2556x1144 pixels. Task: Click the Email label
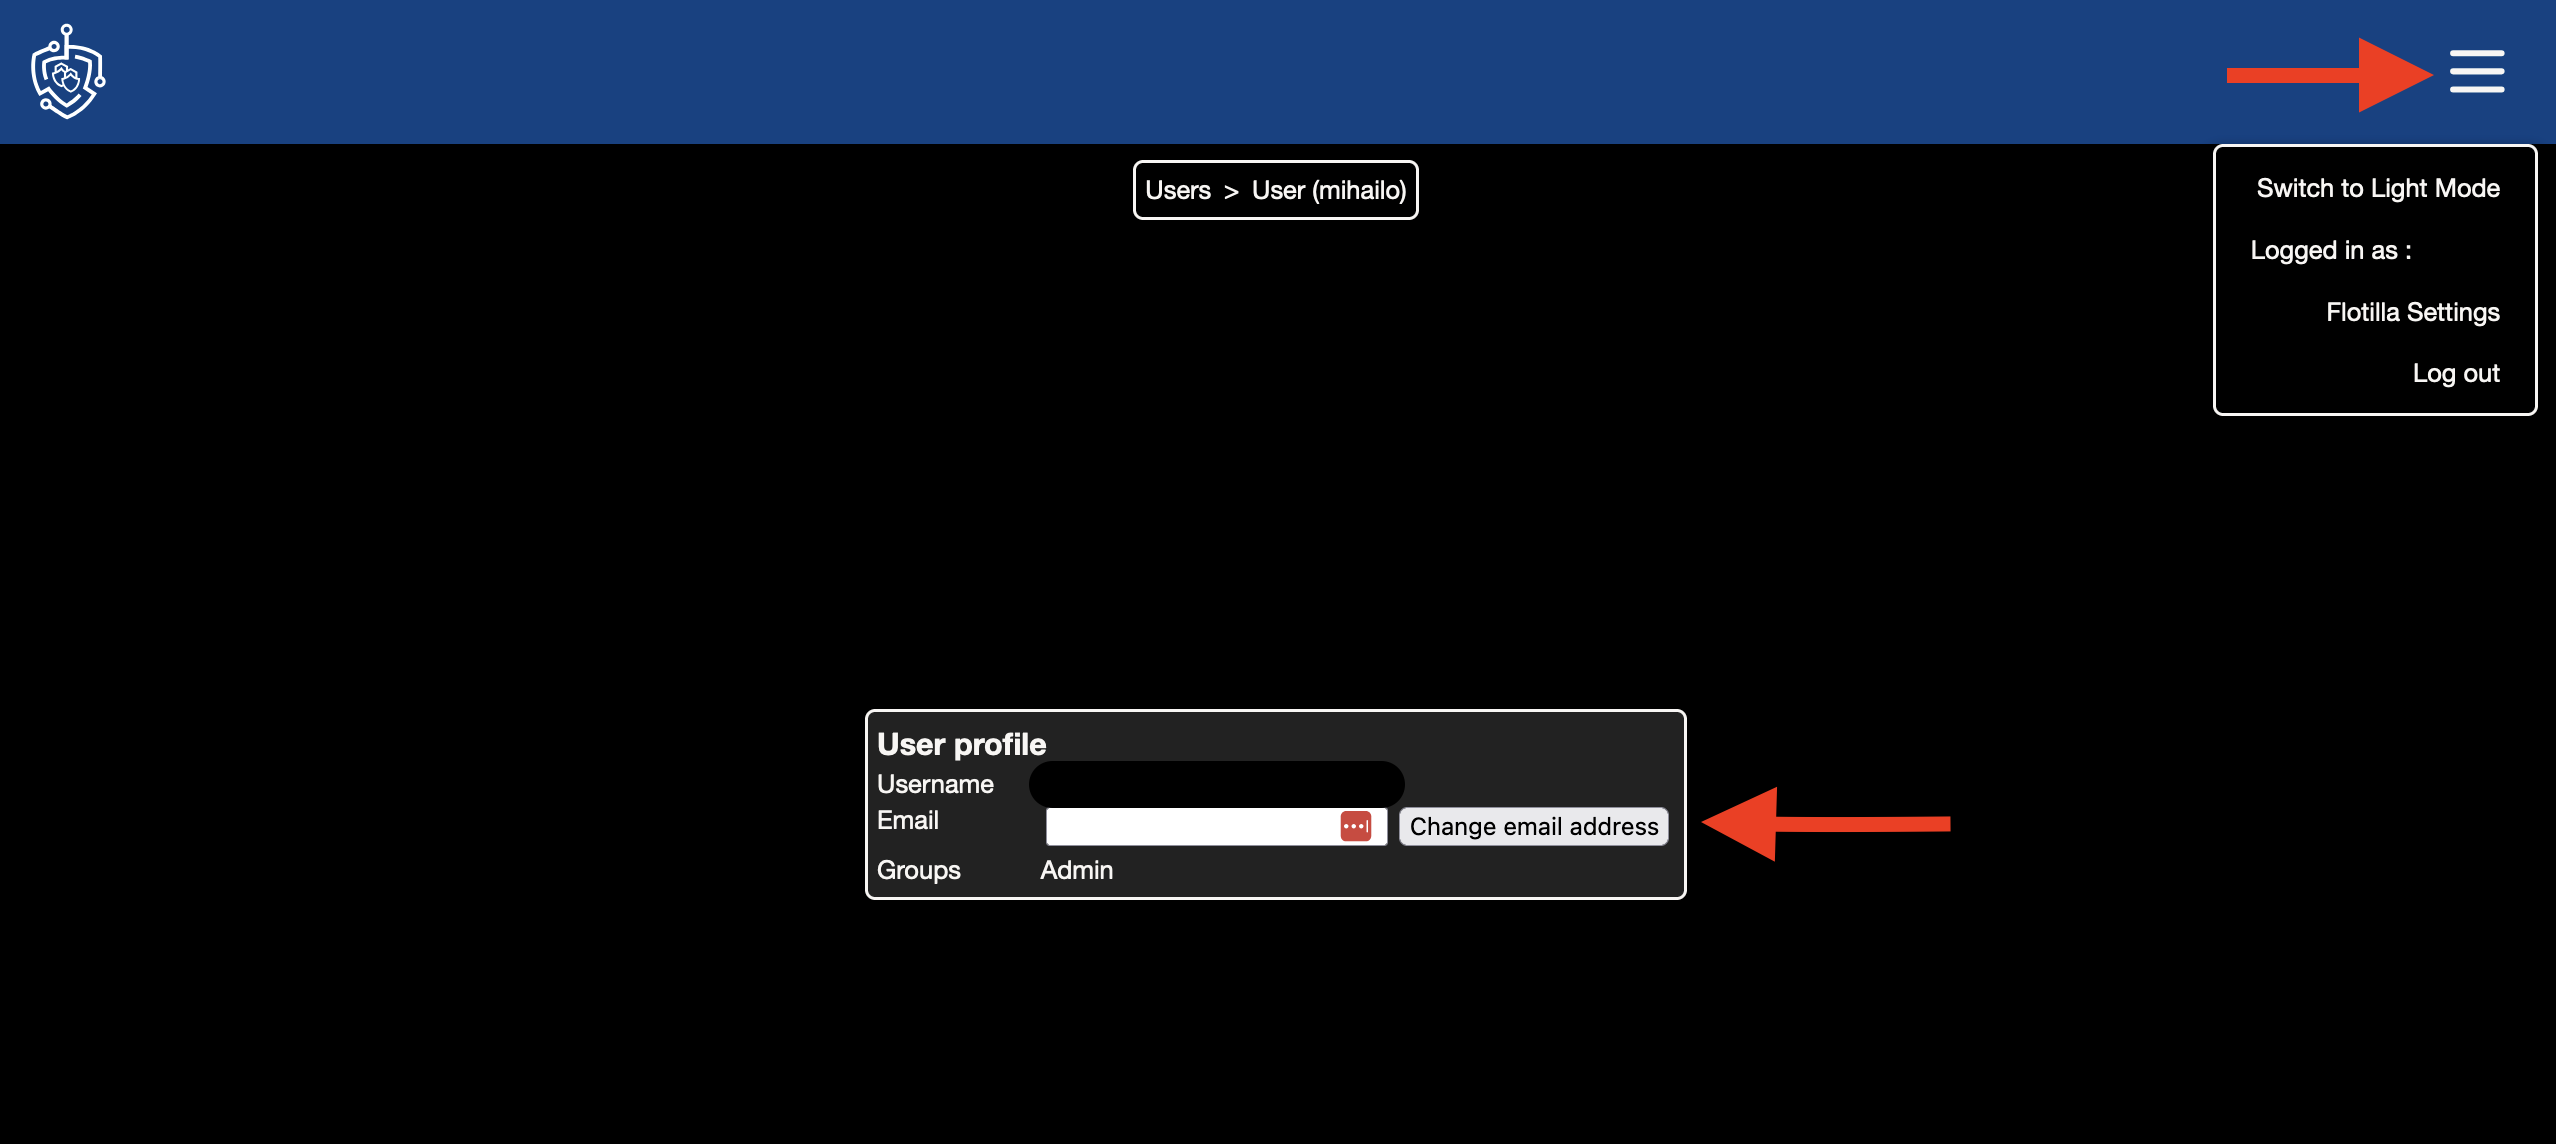(907, 820)
